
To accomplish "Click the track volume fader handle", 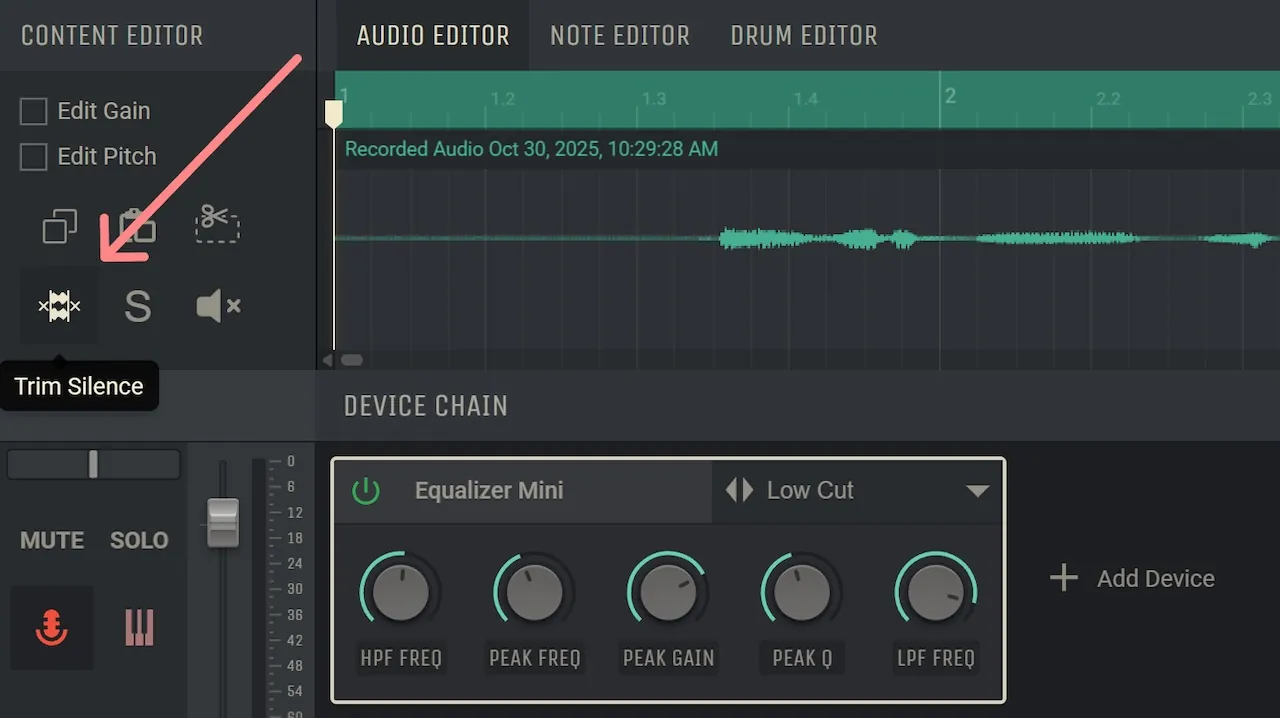I will click(223, 522).
